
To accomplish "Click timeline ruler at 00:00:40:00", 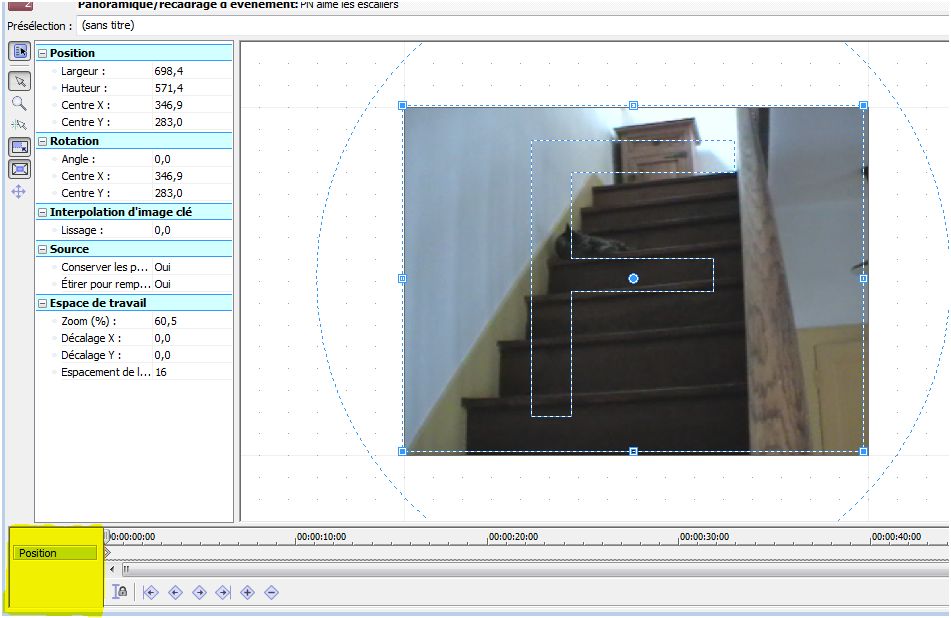I will [896, 537].
